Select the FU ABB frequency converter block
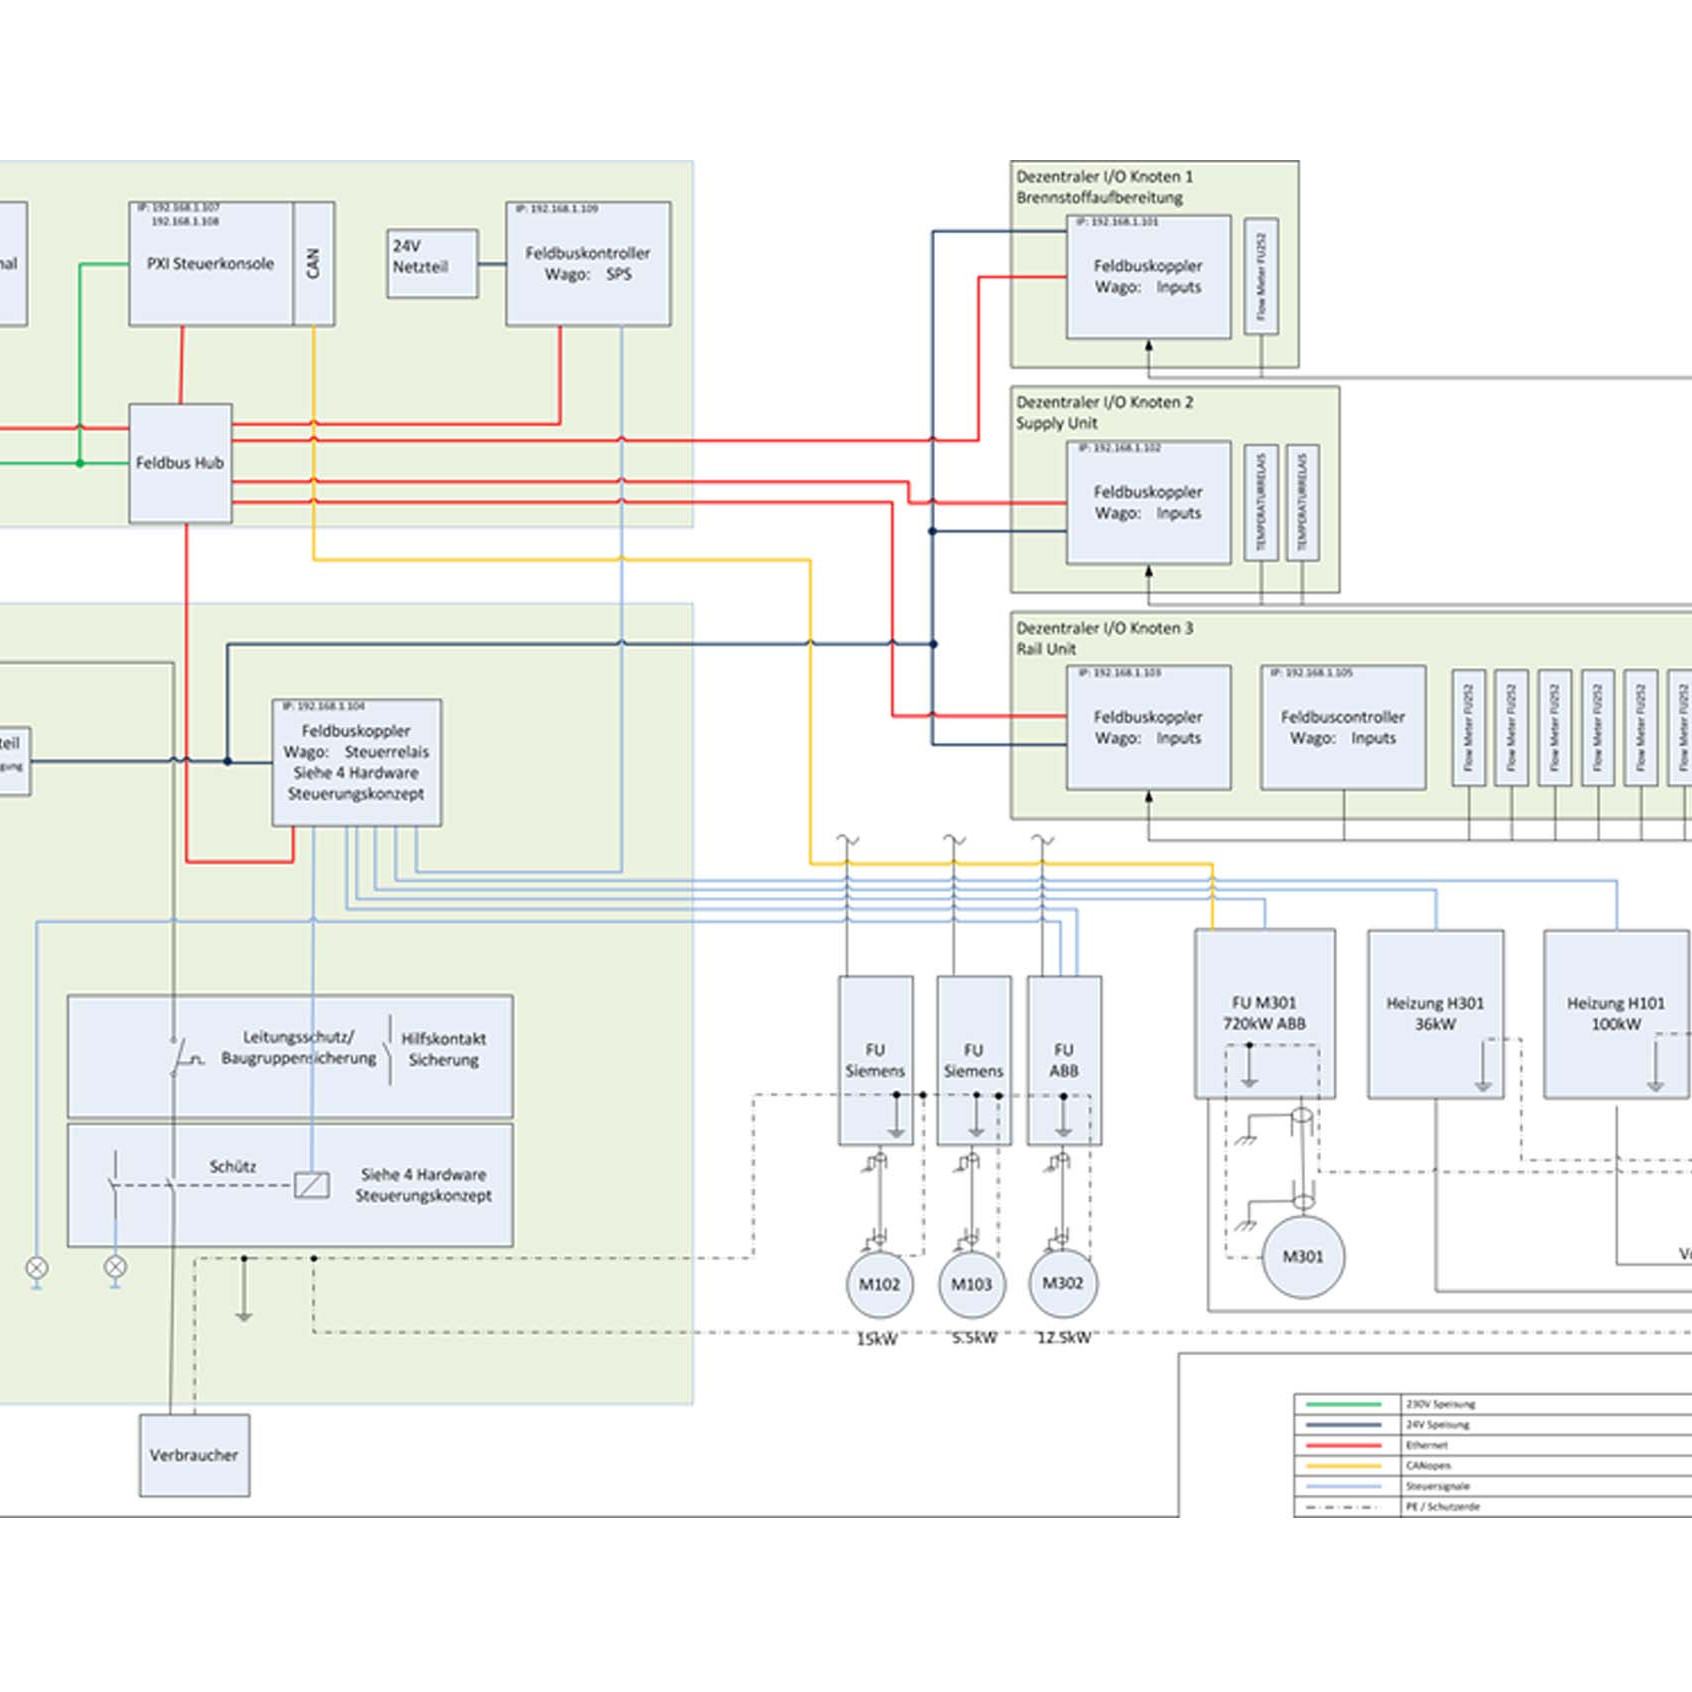 tap(1064, 1060)
